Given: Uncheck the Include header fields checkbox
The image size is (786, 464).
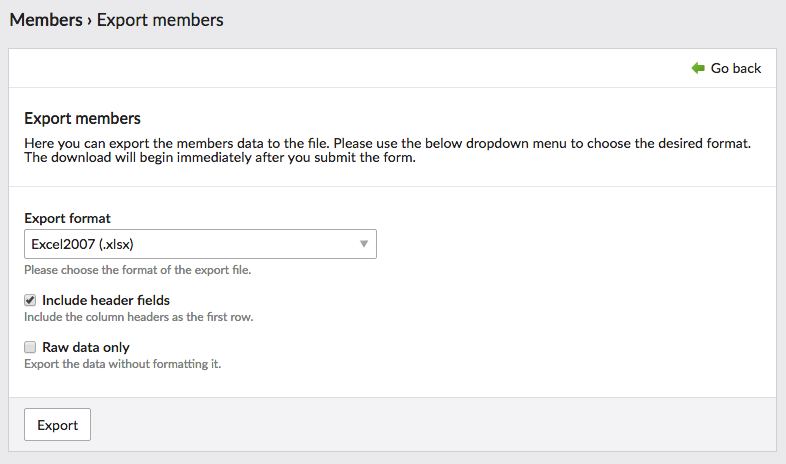Looking at the screenshot, I should (x=30, y=300).
